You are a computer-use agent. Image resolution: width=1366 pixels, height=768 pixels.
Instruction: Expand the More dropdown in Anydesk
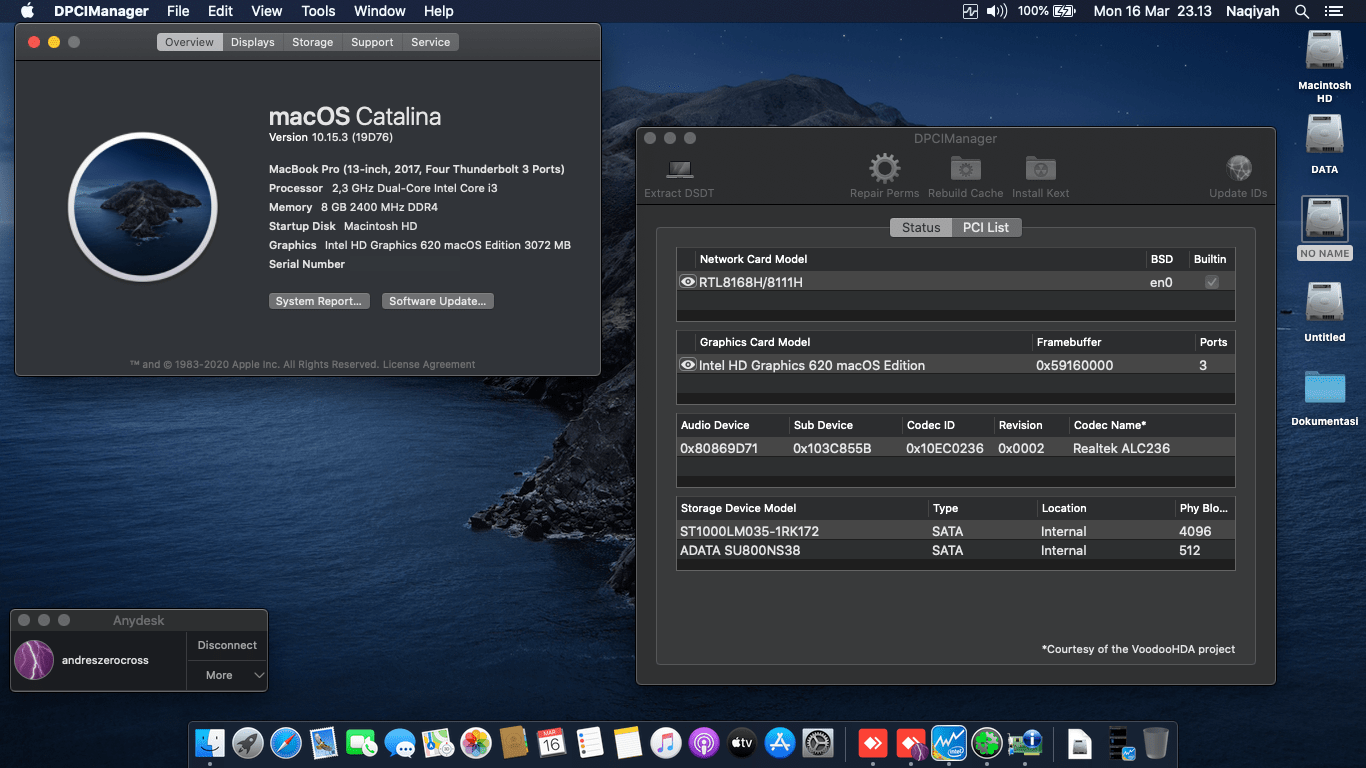(x=227, y=675)
